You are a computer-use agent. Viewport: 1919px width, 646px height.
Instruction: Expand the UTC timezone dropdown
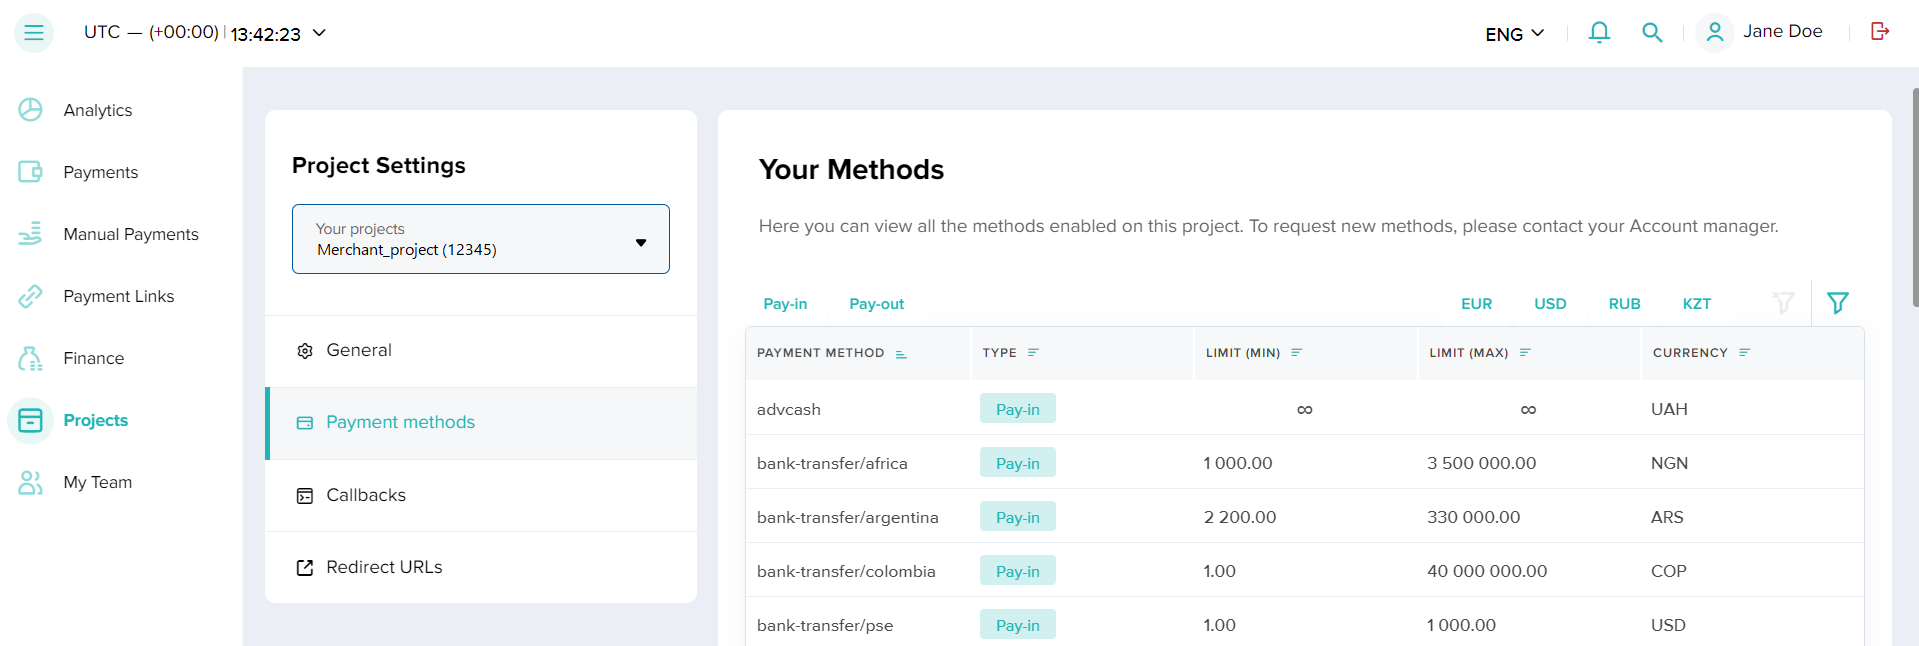coord(319,33)
